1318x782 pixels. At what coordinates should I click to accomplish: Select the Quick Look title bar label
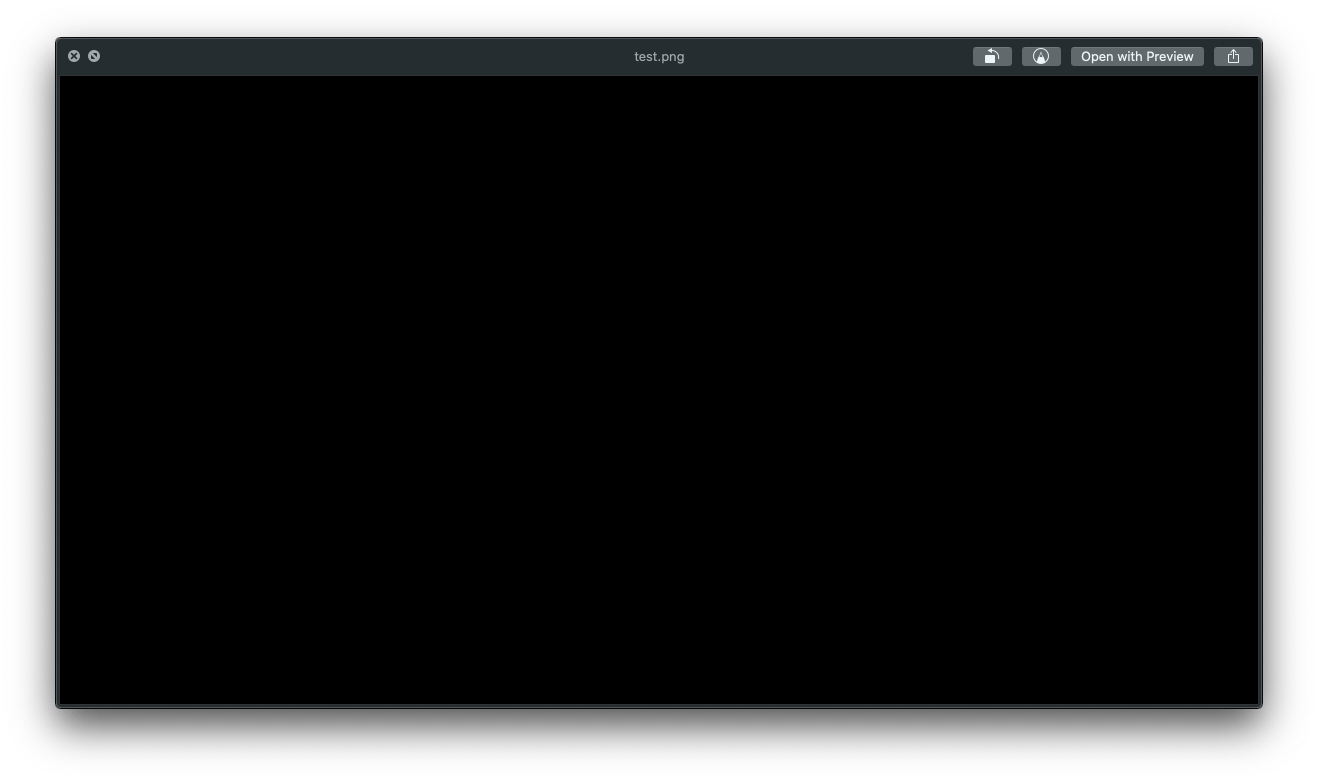click(659, 56)
